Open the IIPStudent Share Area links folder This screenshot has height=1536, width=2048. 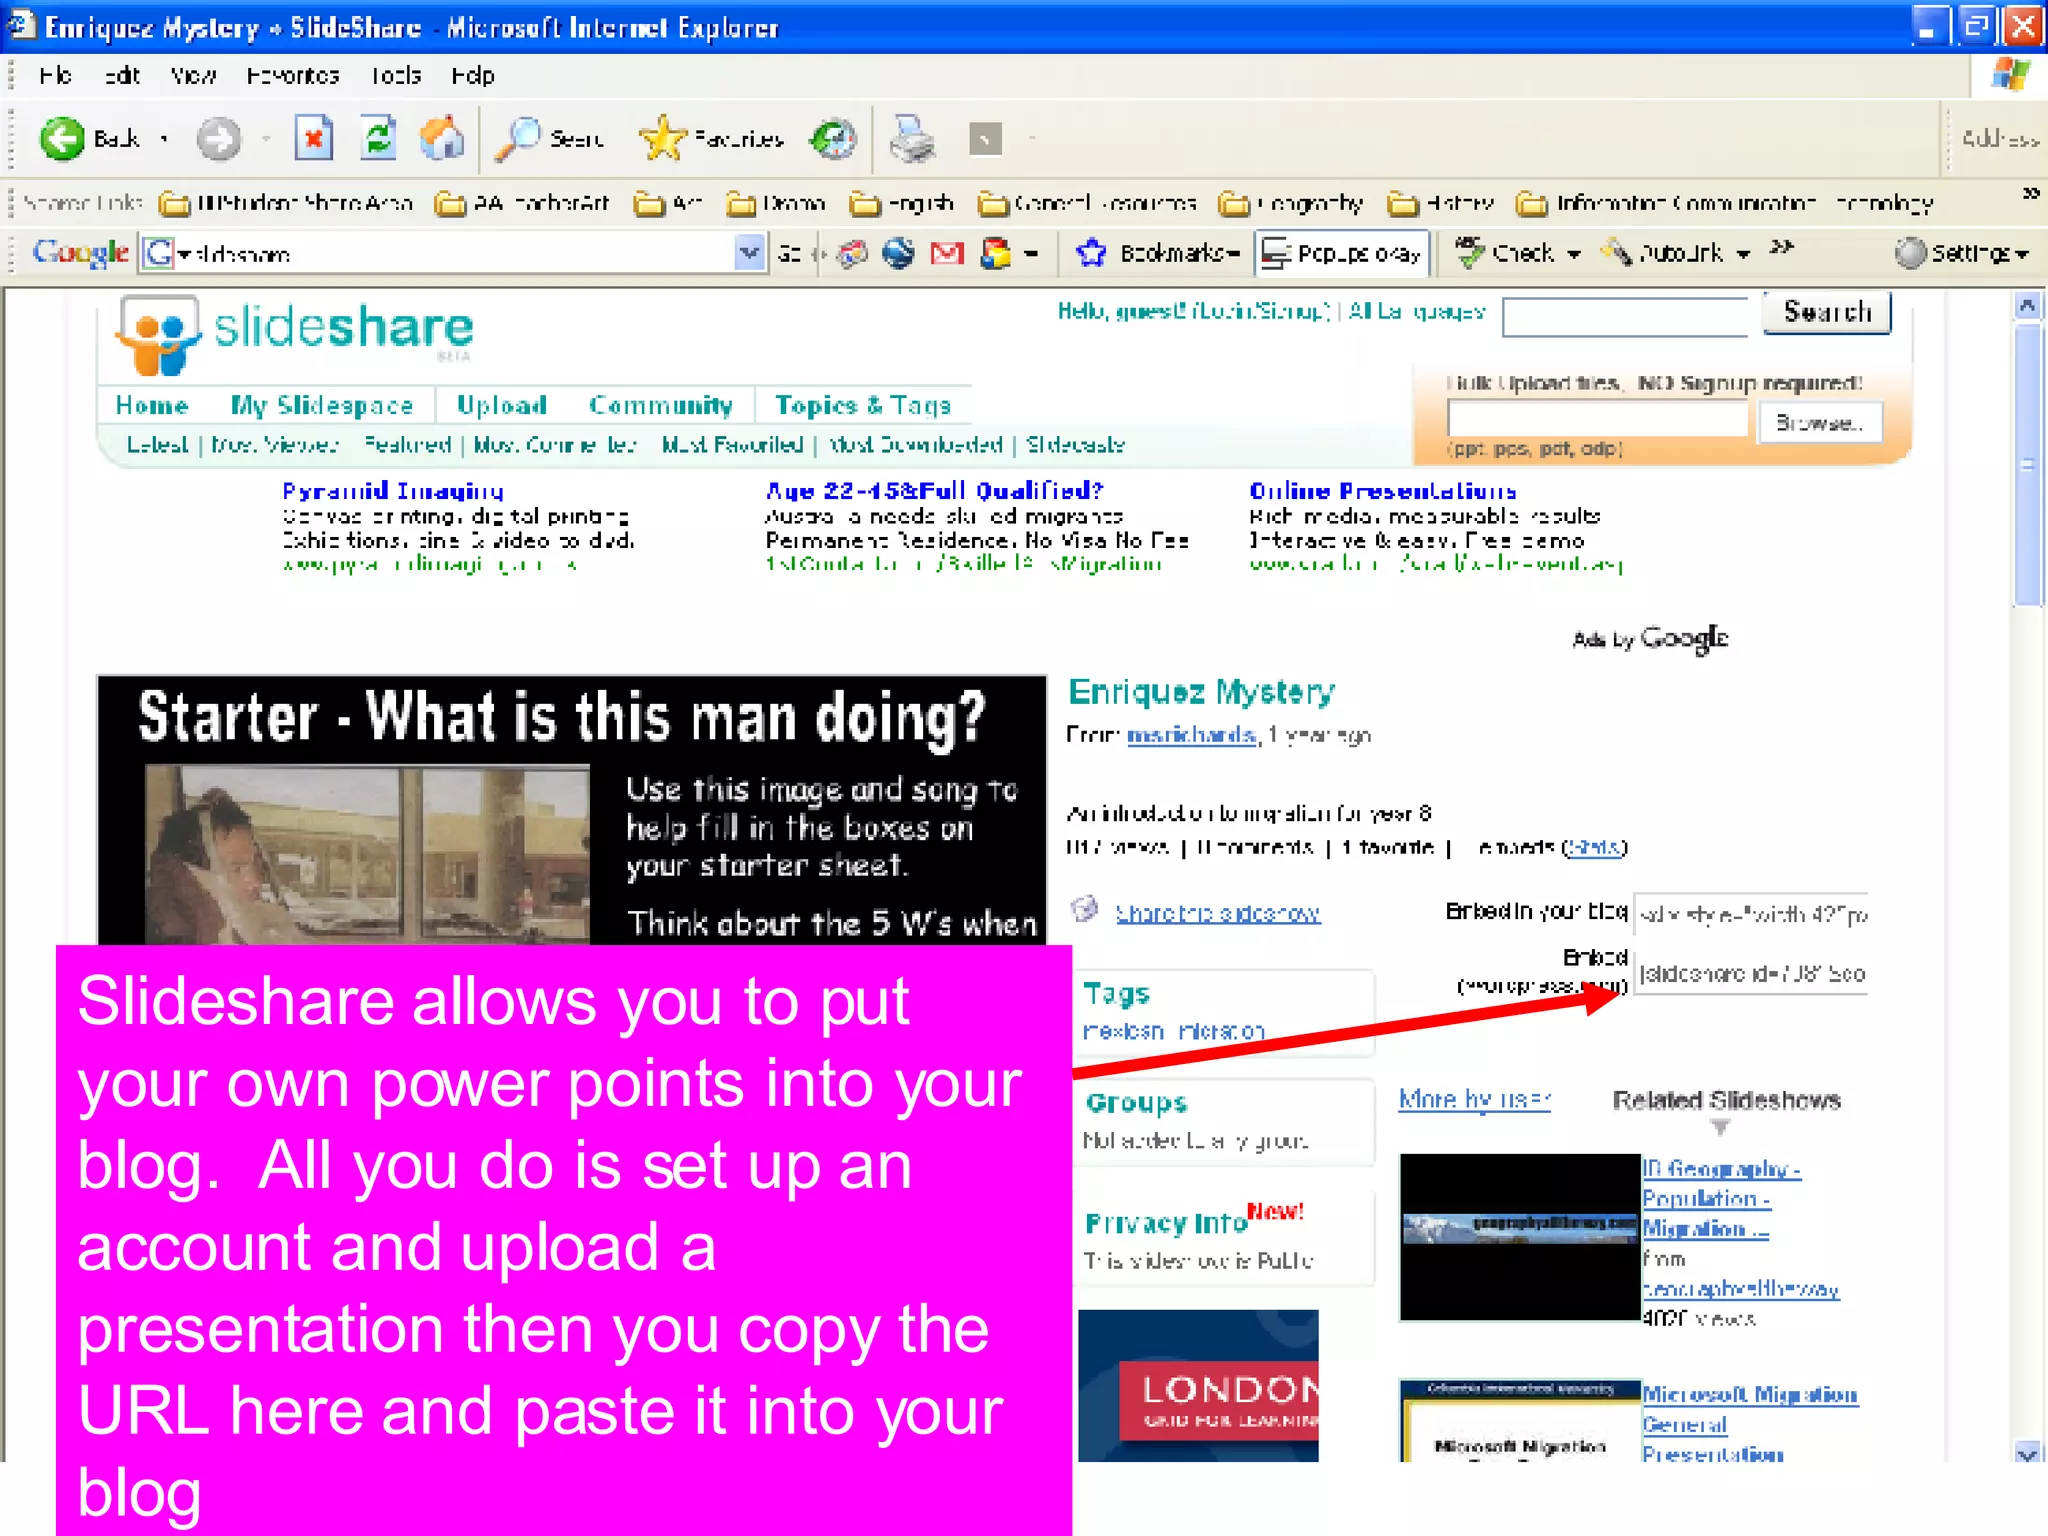287,204
